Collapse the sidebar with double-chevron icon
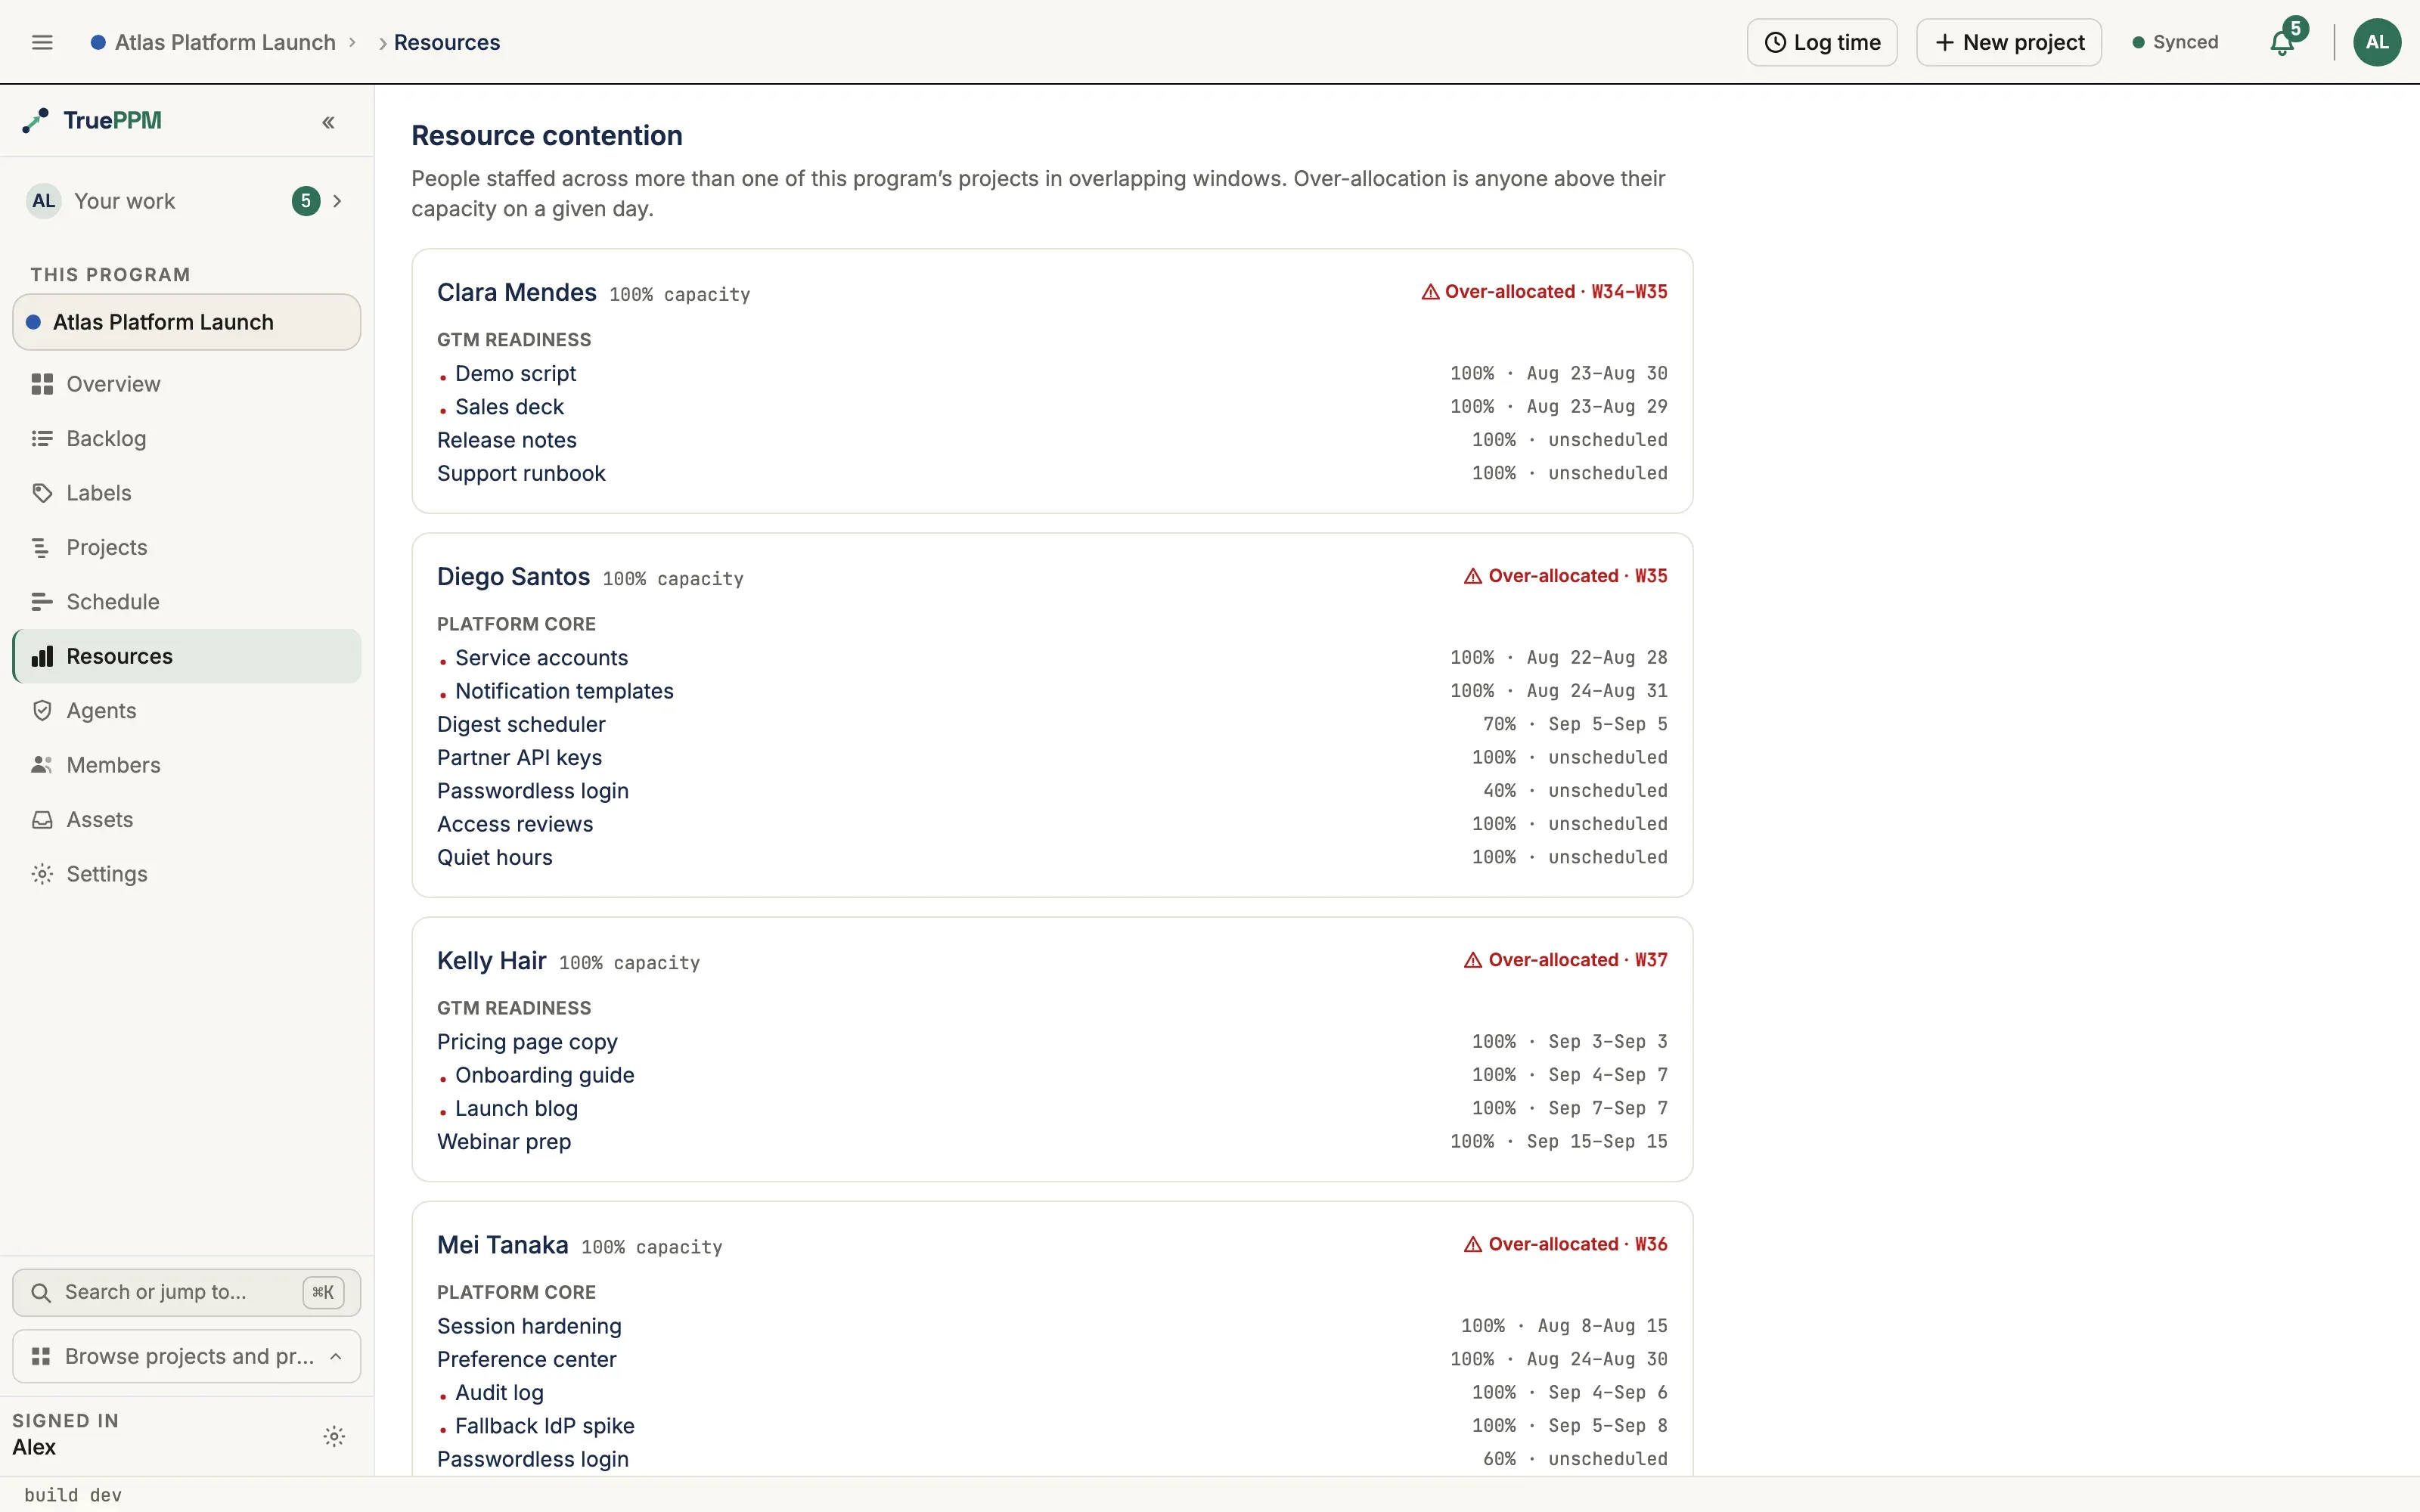The image size is (2420, 1512). [x=328, y=122]
